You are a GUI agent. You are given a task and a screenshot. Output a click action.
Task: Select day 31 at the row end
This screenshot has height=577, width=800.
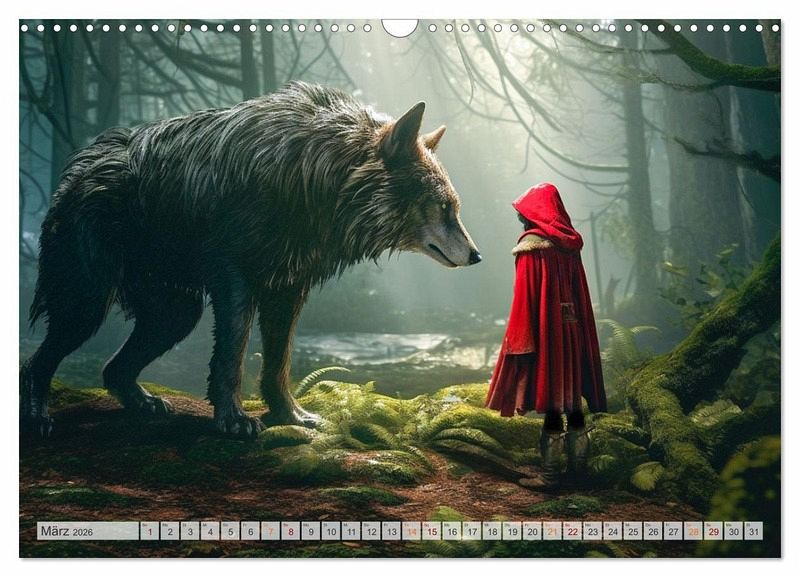753,531
